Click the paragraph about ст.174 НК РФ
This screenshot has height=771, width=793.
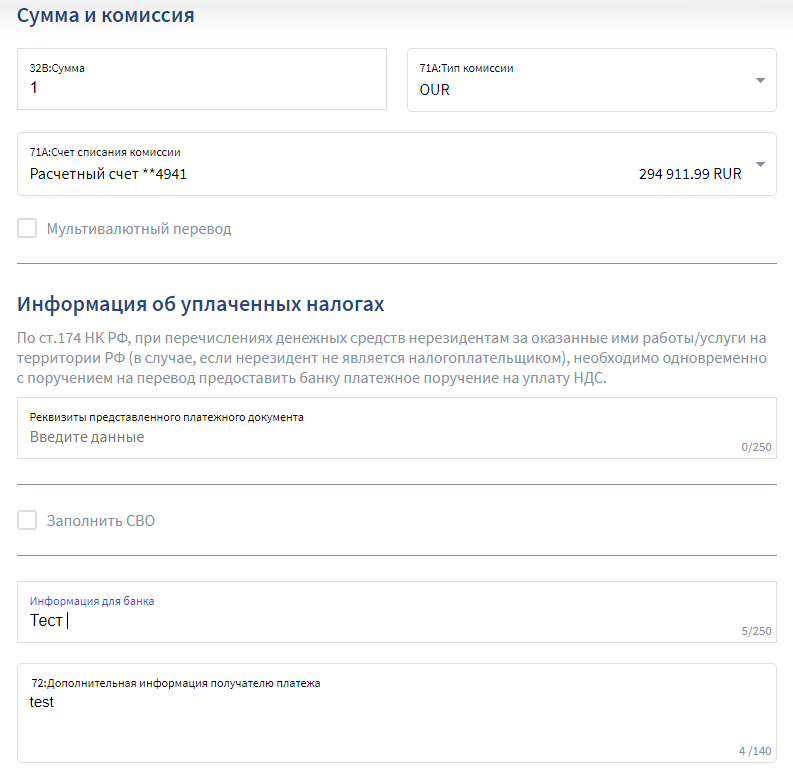coord(392,358)
